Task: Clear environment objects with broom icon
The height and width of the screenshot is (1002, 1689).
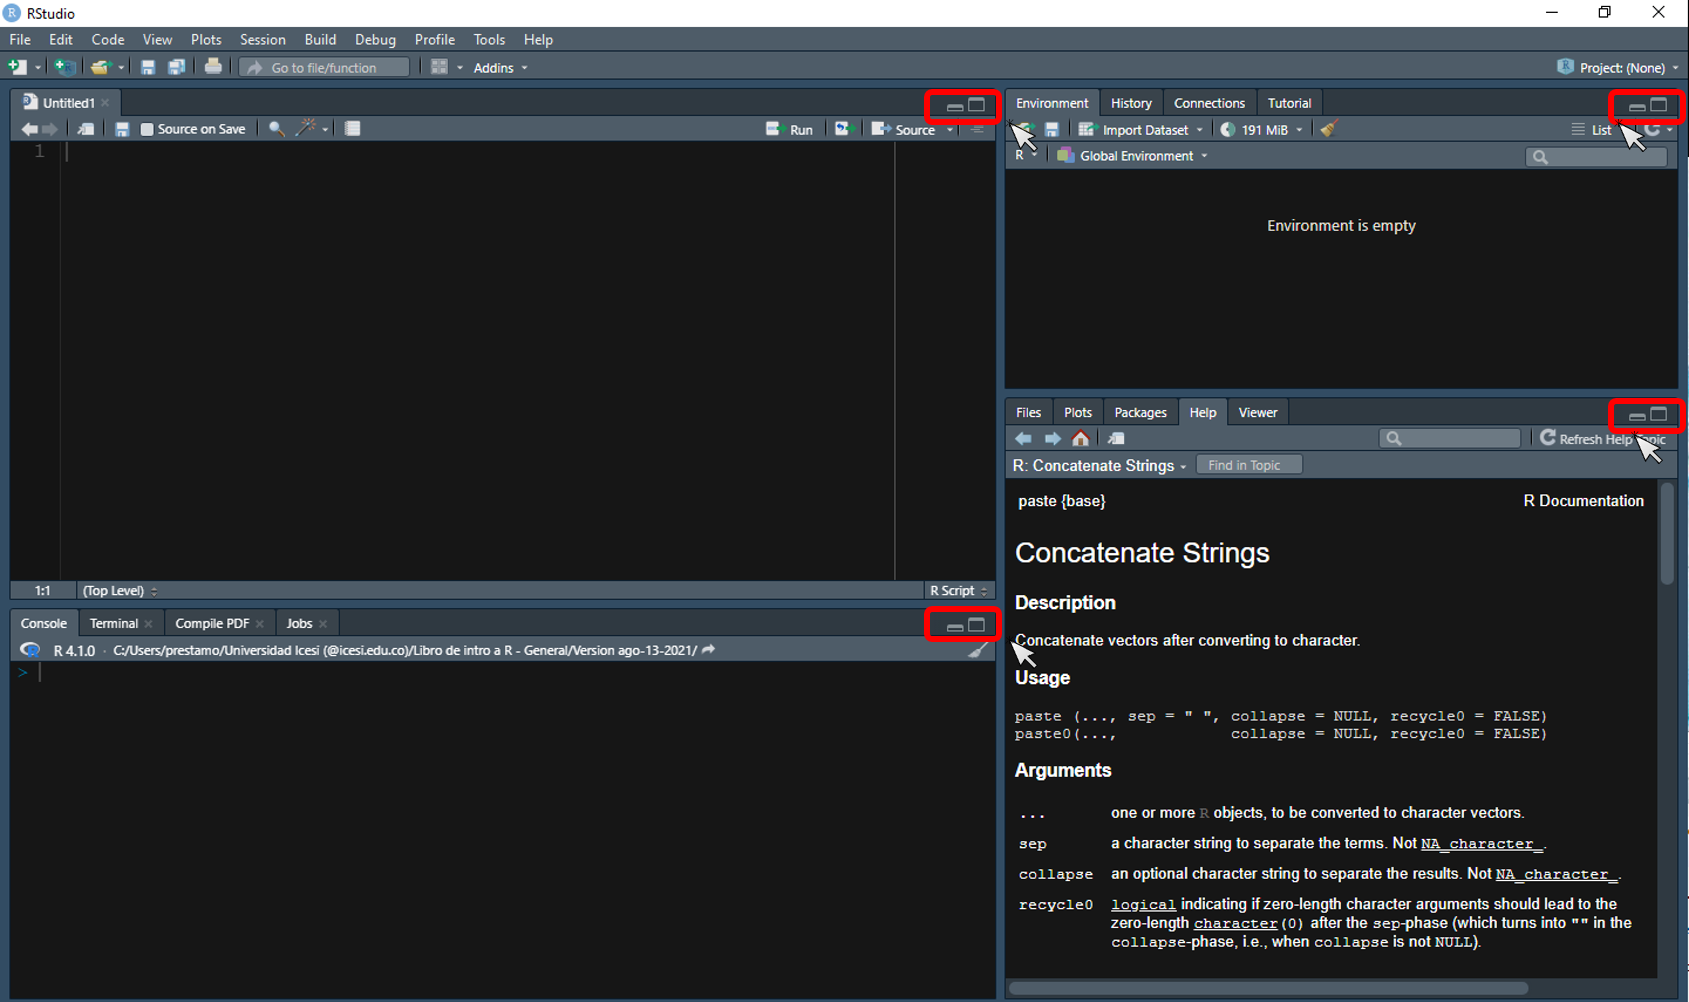Action: pos(1328,129)
